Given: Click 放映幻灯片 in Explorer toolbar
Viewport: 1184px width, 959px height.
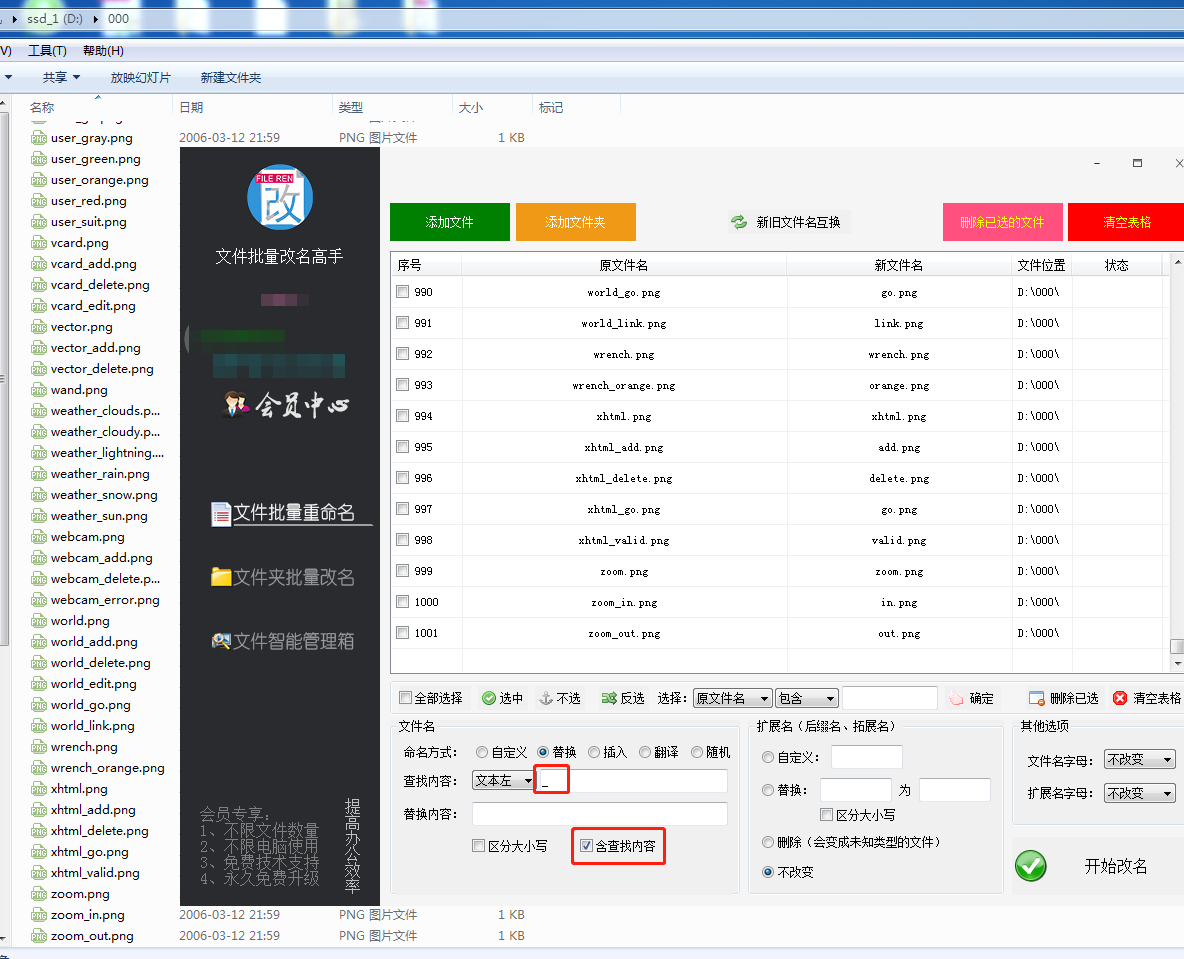Looking at the screenshot, I should click(140, 78).
